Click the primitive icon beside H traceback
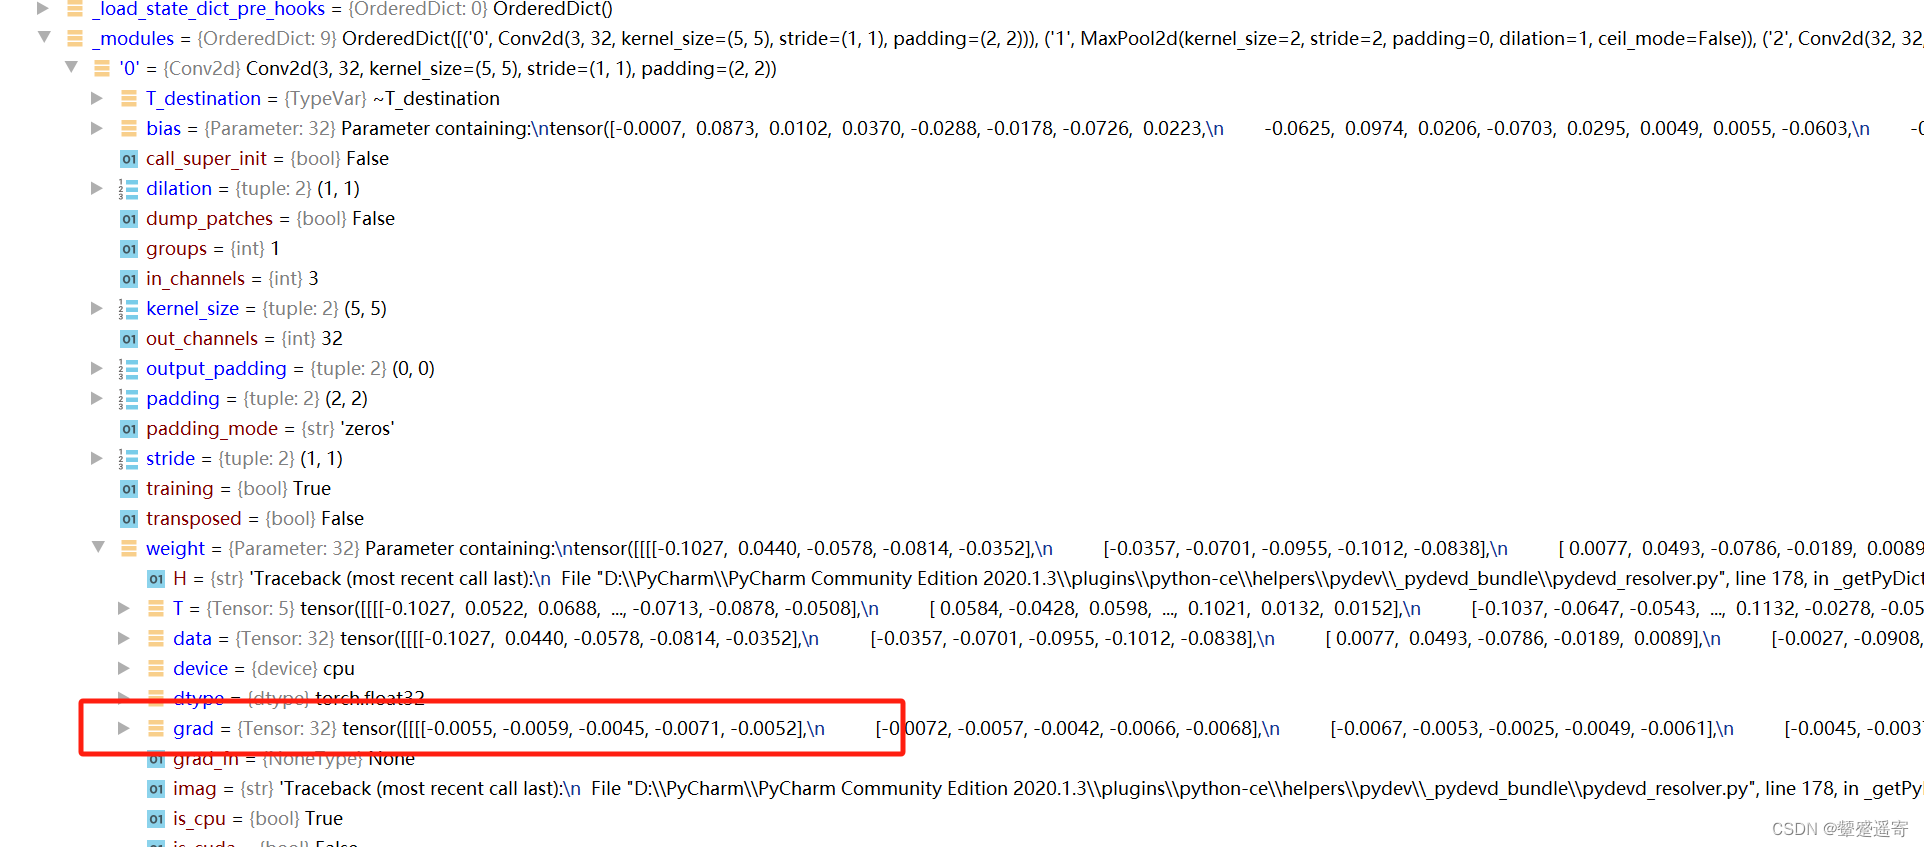Image resolution: width=1924 pixels, height=847 pixels. click(x=155, y=578)
